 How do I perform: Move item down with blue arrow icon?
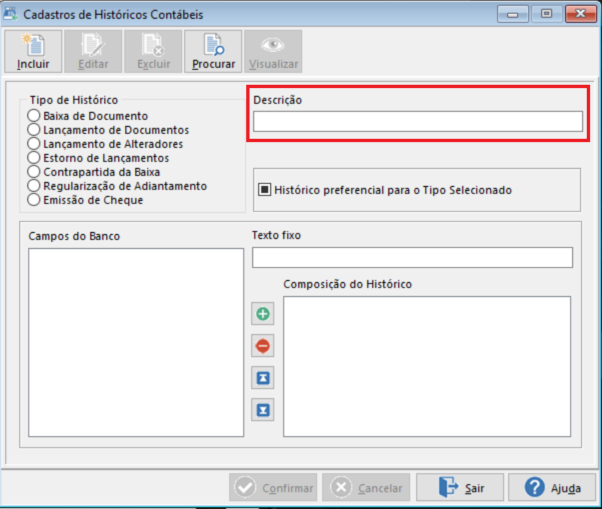click(263, 410)
